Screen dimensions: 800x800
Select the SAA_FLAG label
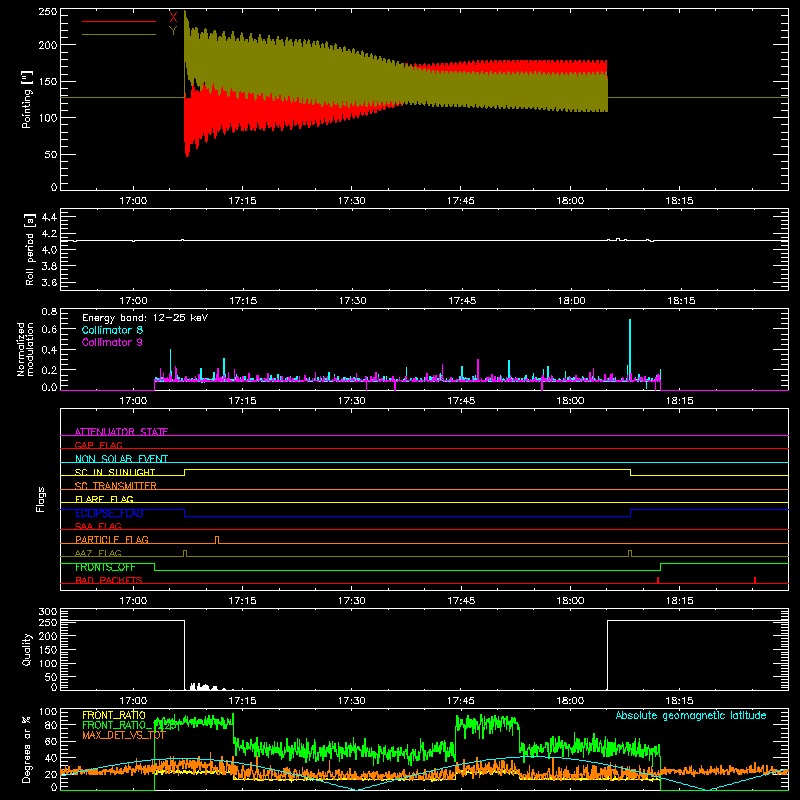98,526
